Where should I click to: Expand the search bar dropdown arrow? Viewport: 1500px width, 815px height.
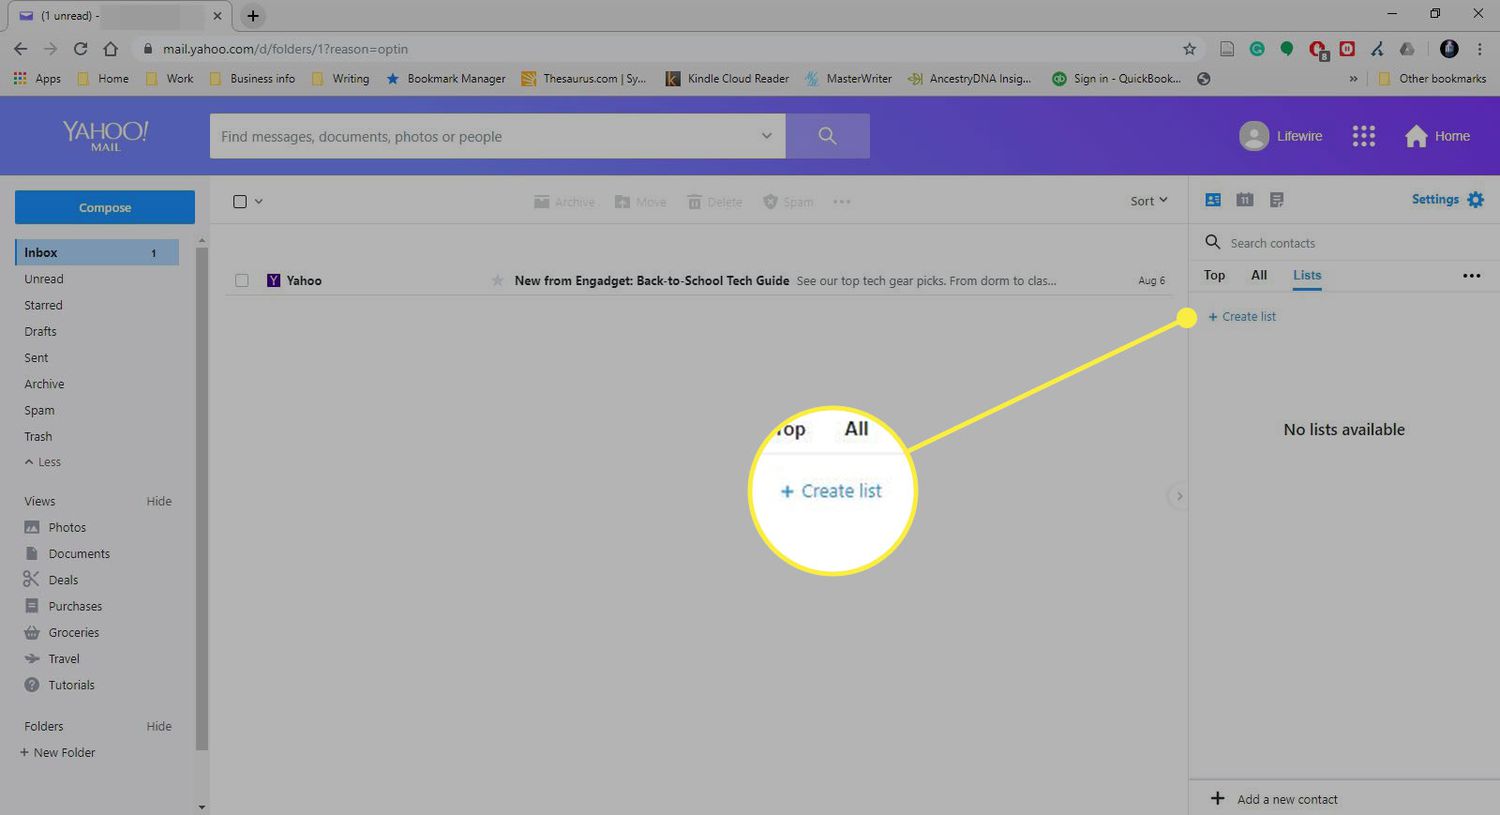click(766, 135)
